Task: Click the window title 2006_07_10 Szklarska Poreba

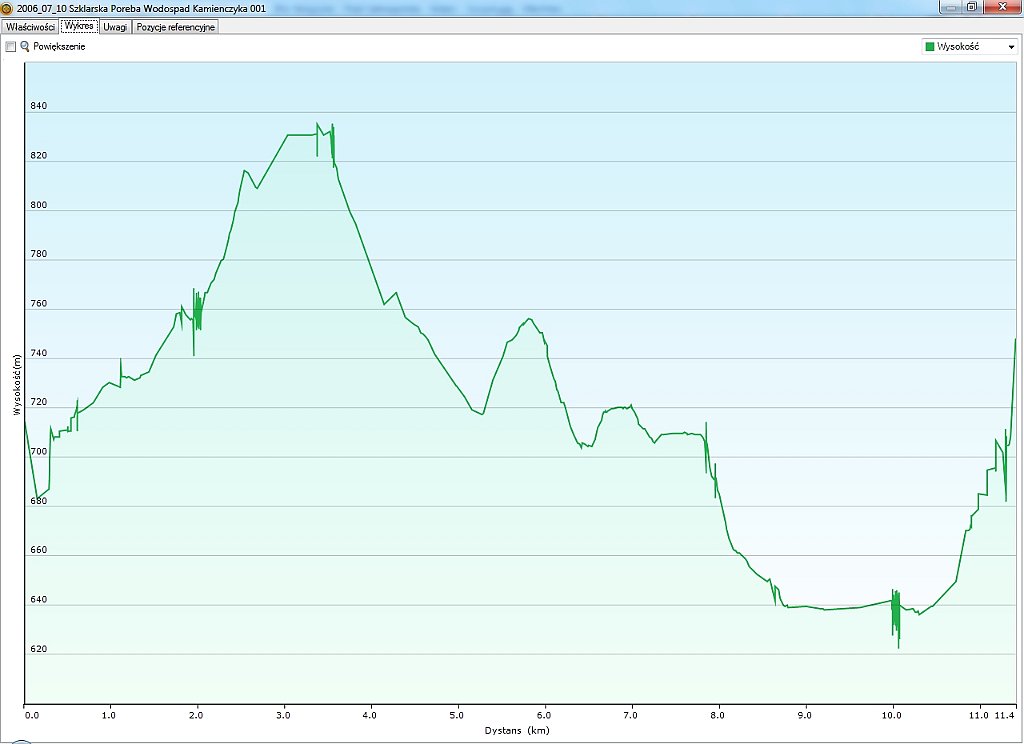Action: pos(140,7)
